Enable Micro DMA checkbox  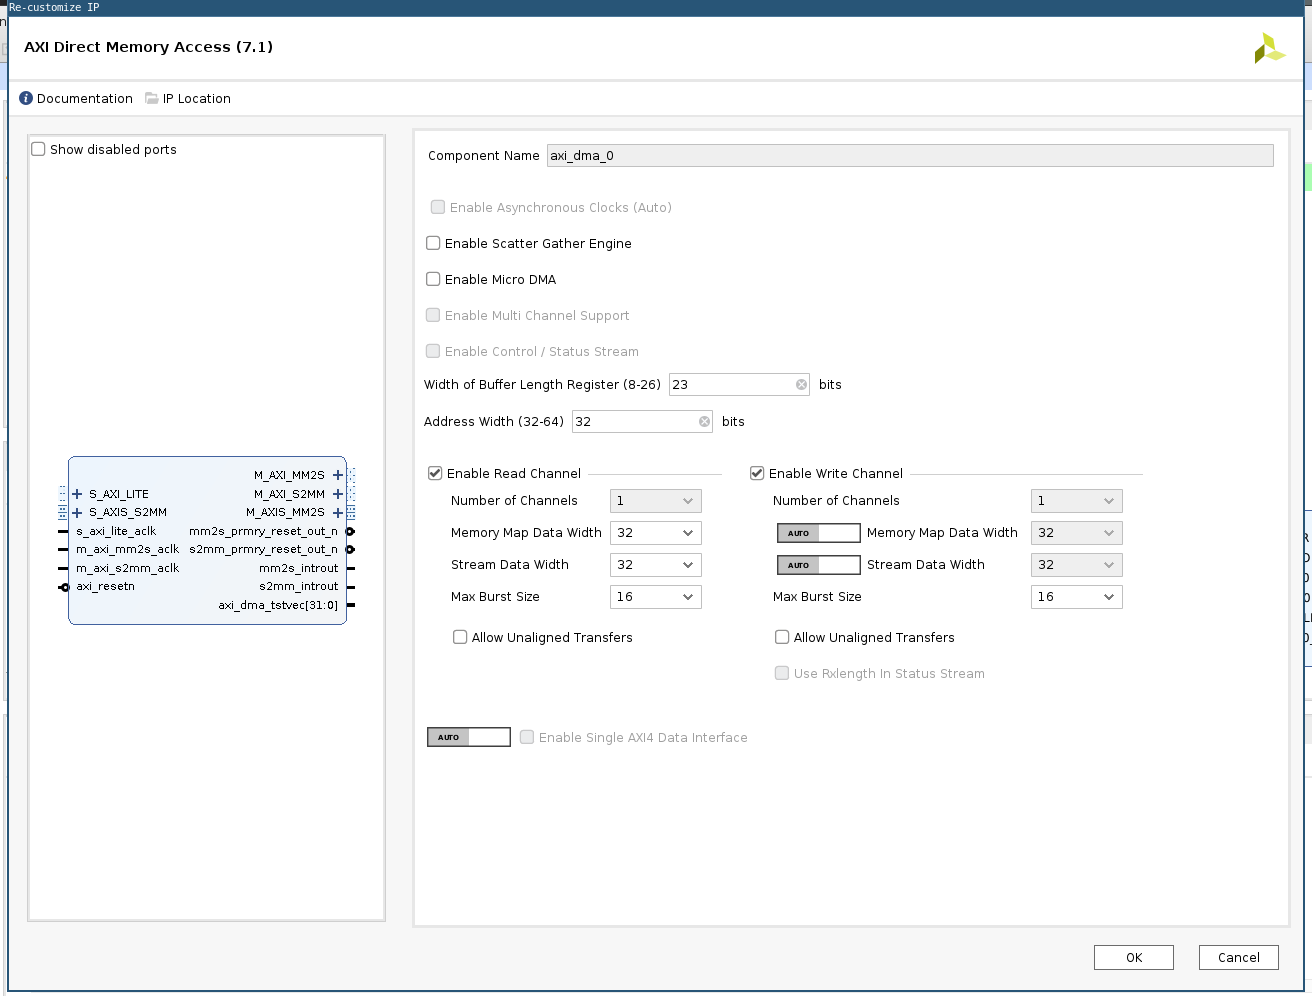pyautogui.click(x=434, y=279)
